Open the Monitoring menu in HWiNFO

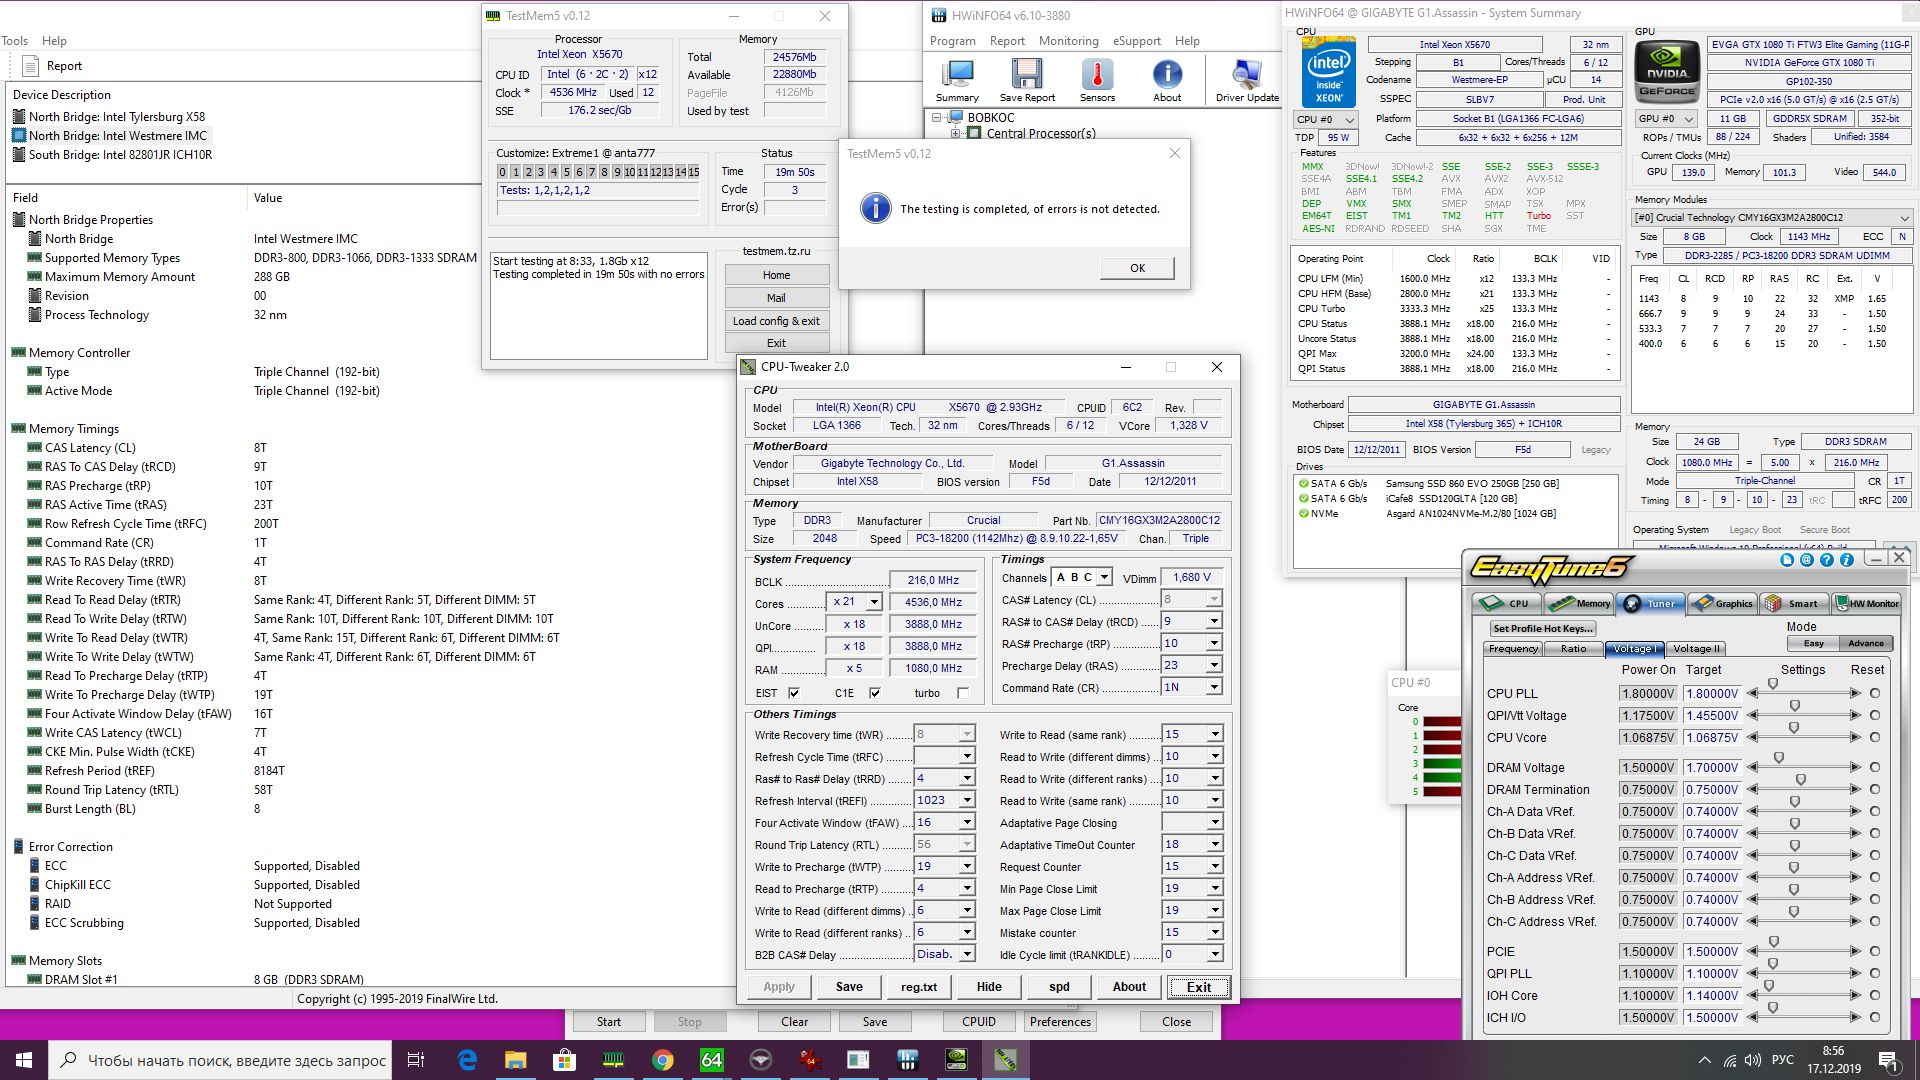click(1068, 41)
